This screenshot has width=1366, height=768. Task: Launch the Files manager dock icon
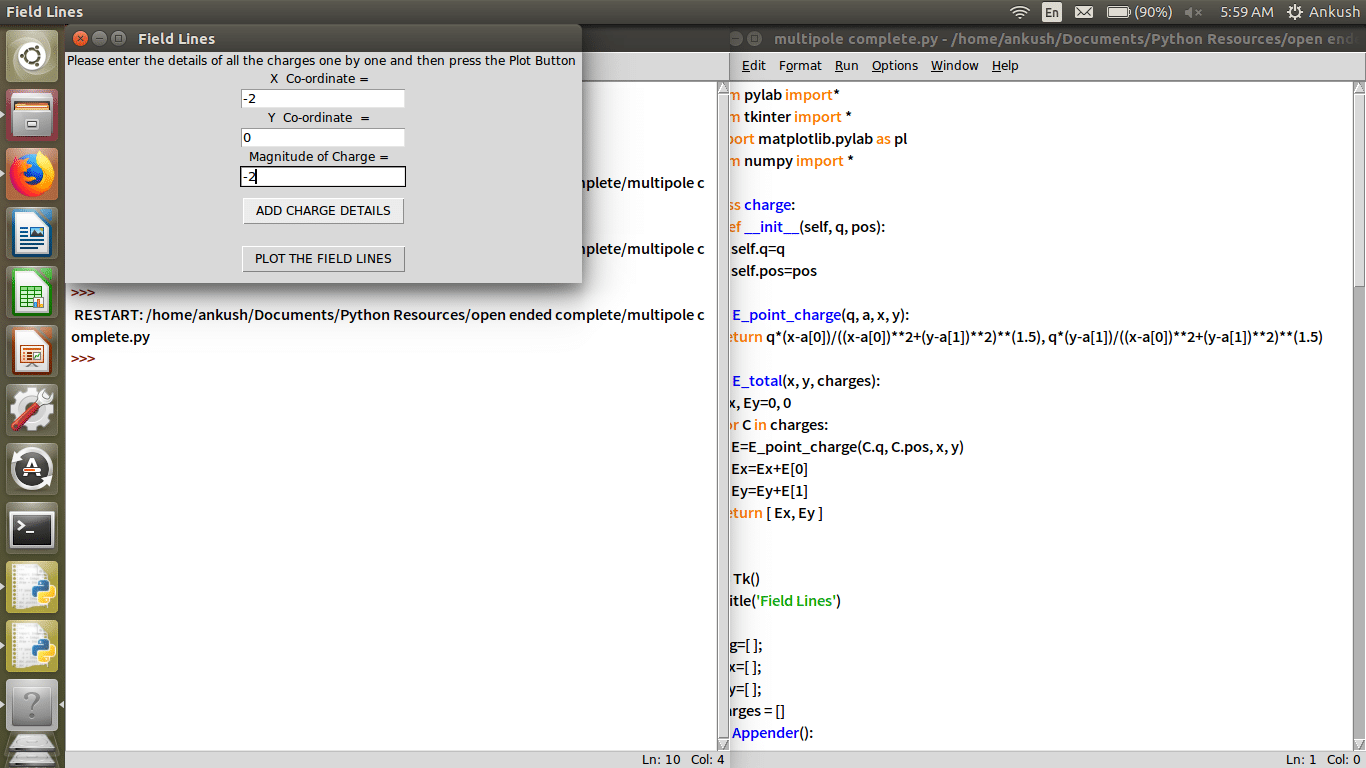33,116
